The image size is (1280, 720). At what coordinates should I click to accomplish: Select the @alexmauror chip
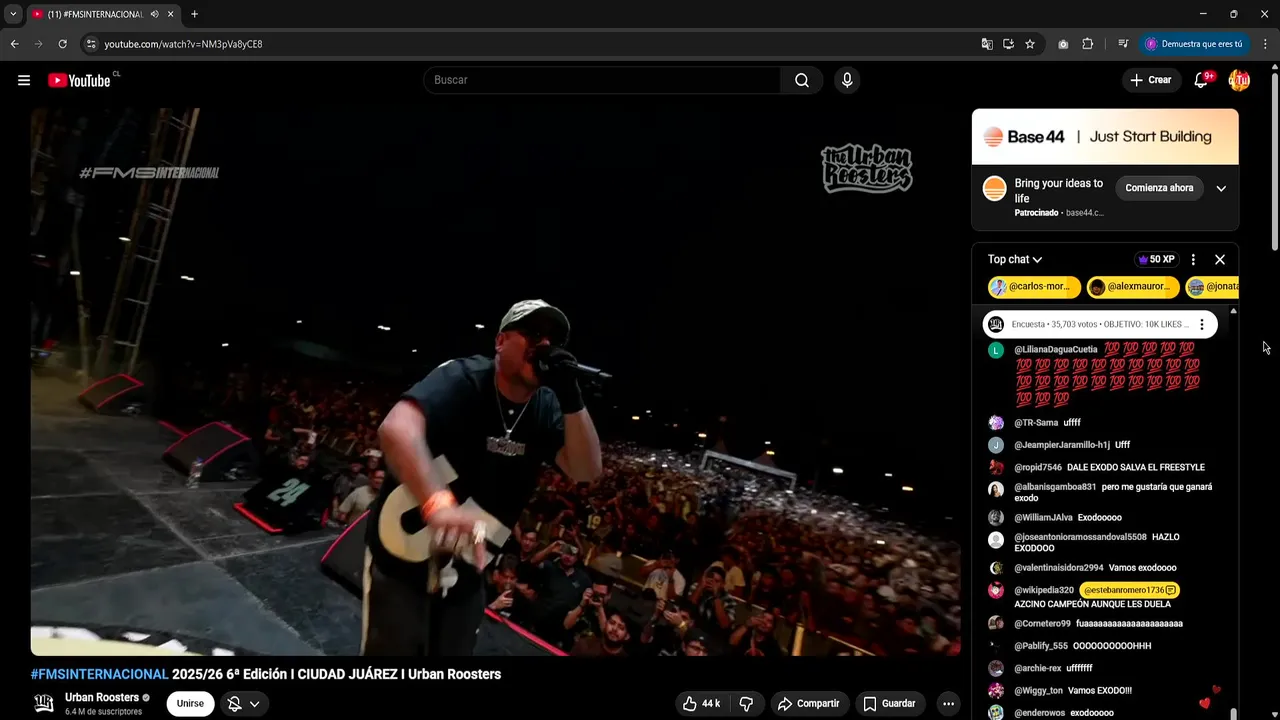[x=1133, y=287]
